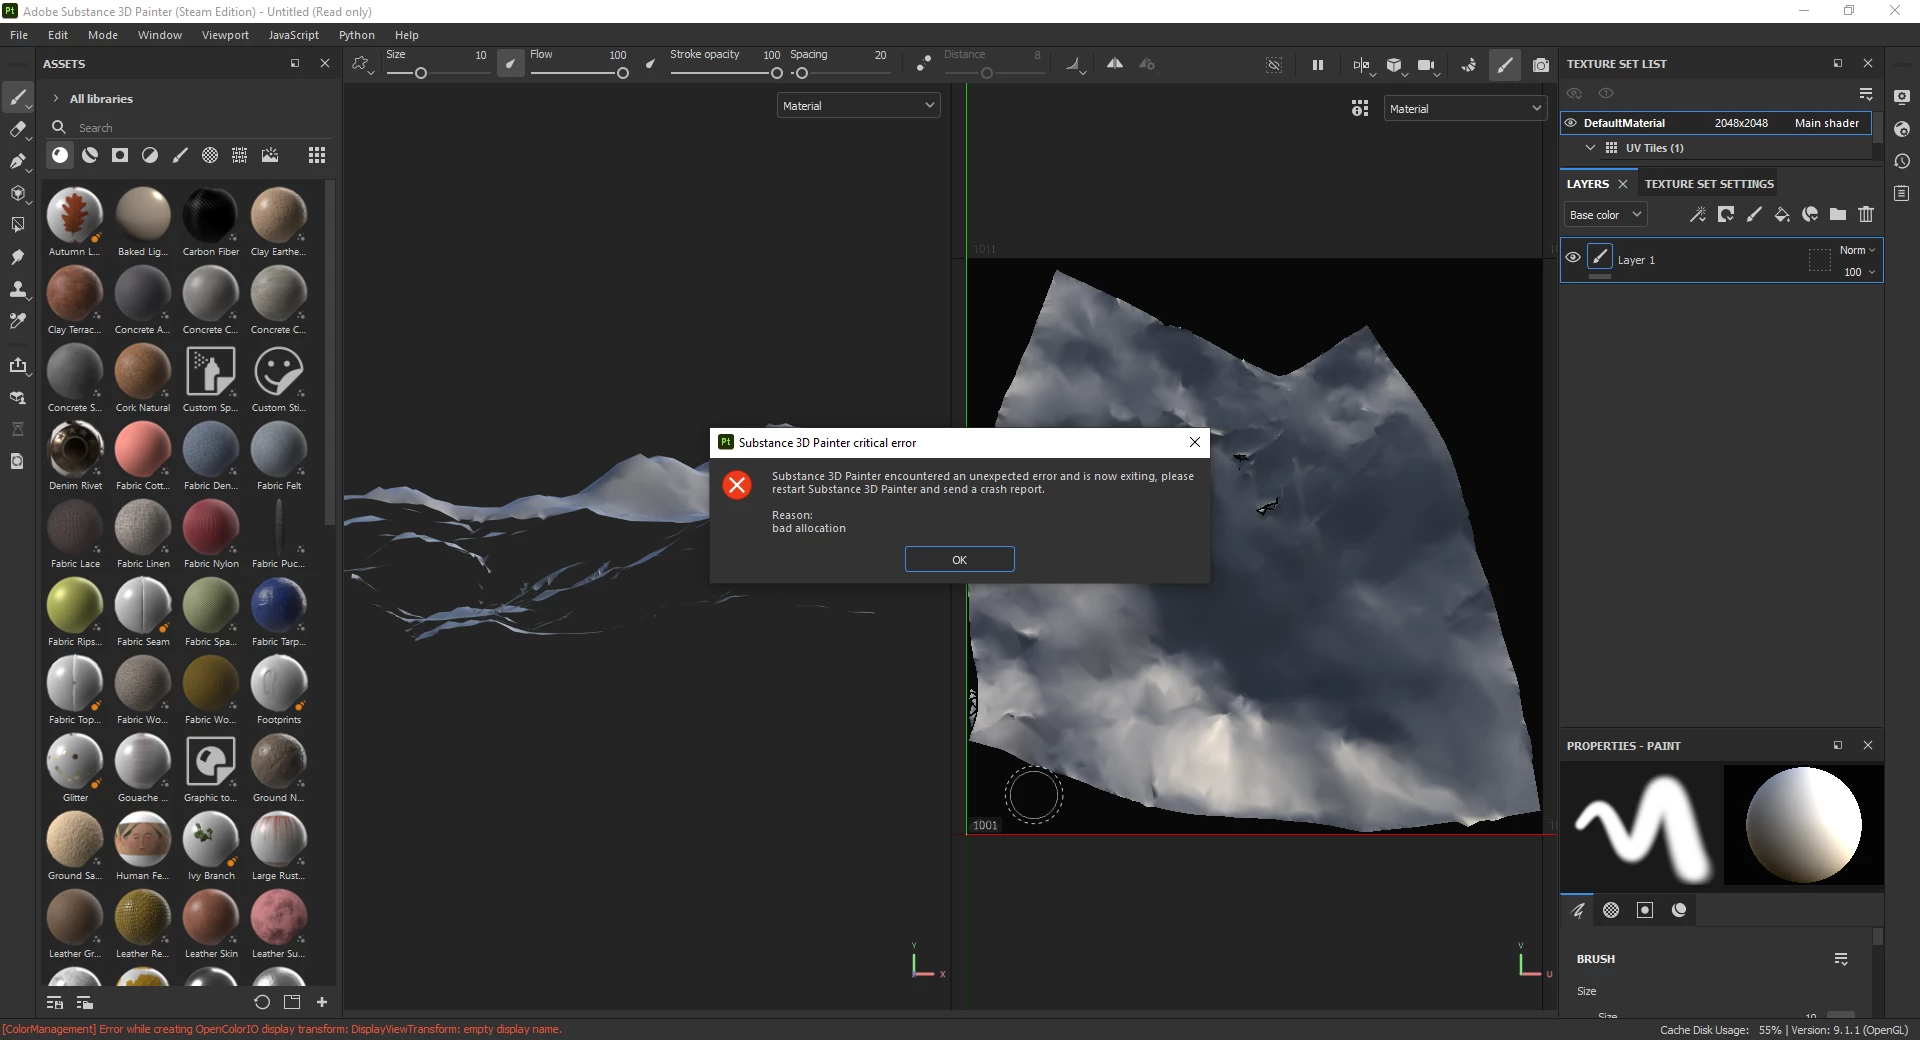Close the Properties - Paint panel
The image size is (1920, 1040).
(x=1868, y=745)
